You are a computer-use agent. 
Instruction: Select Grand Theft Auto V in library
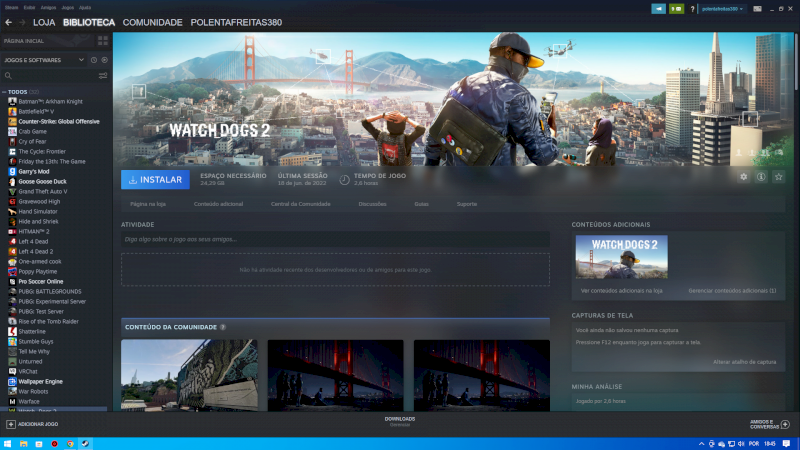[43, 191]
